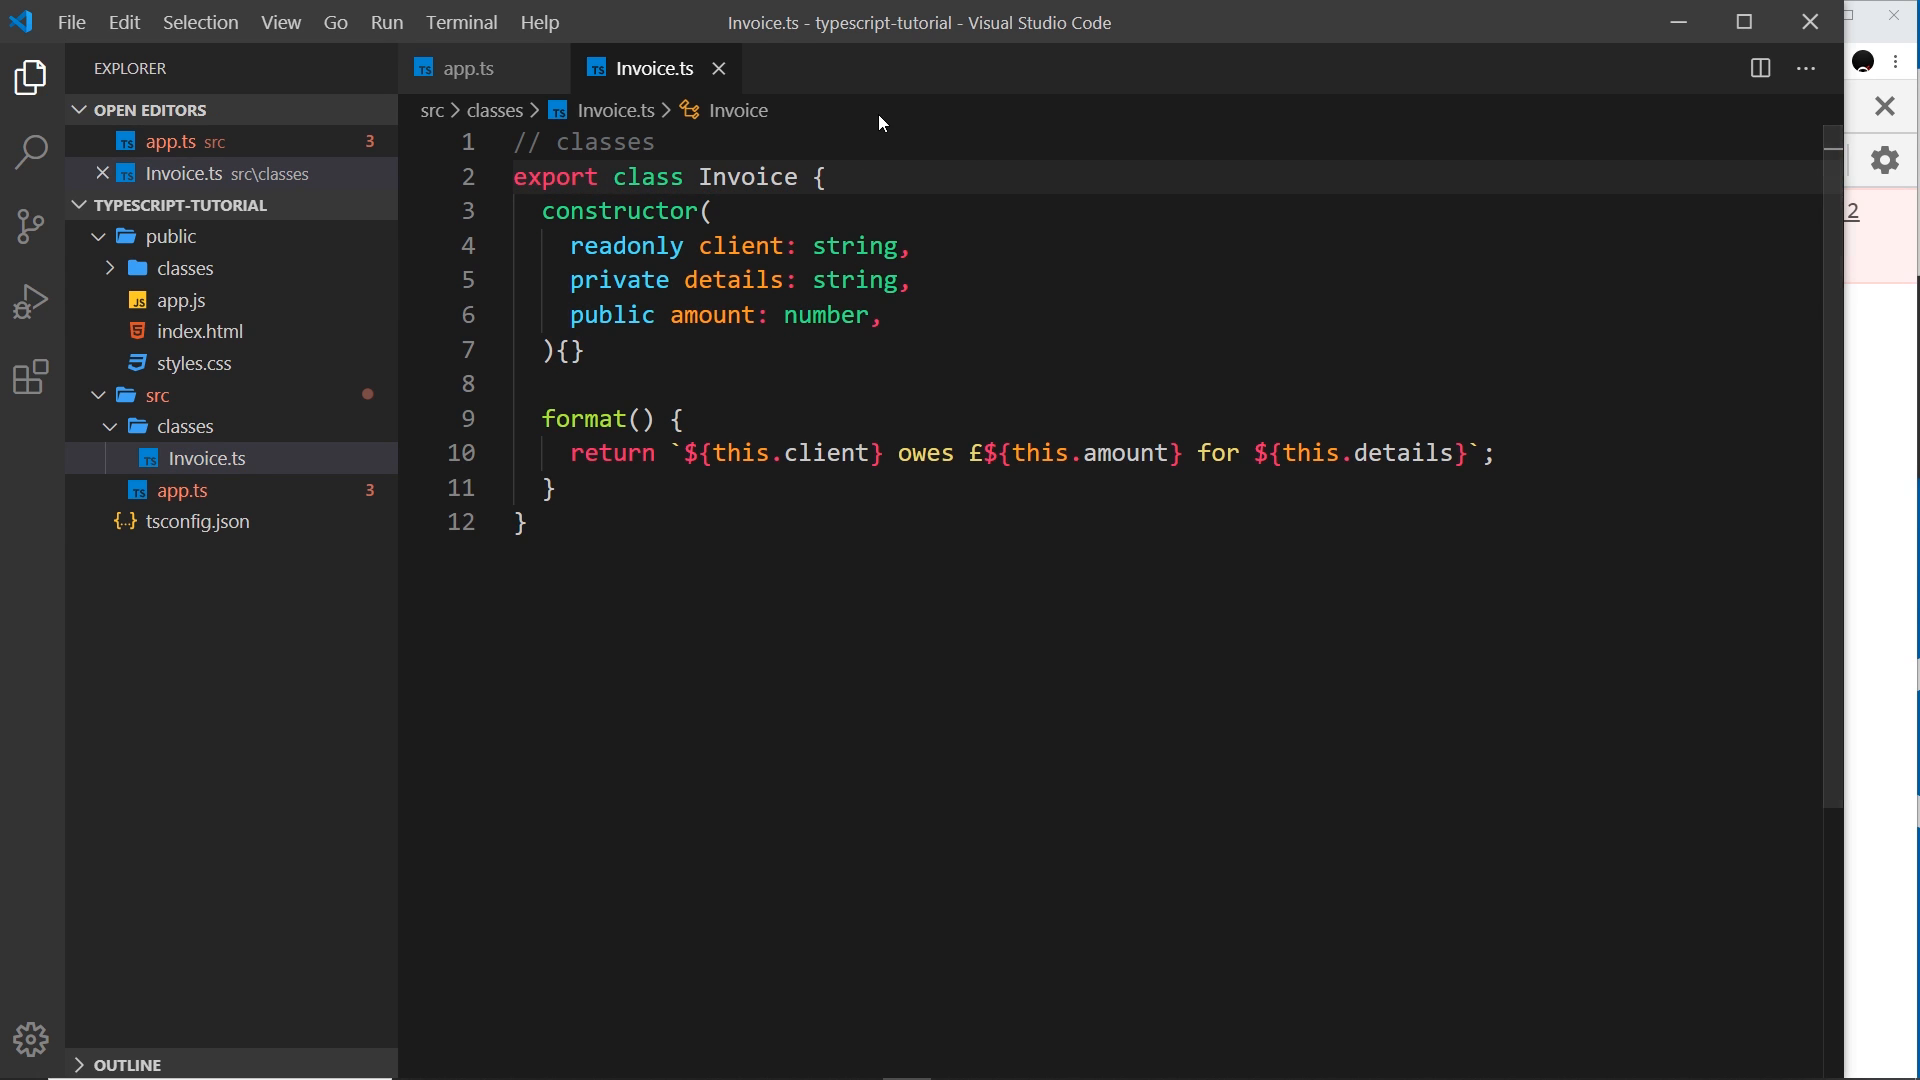Open the editor More Actions ellipsis
The height and width of the screenshot is (1080, 1920).
[1806, 68]
